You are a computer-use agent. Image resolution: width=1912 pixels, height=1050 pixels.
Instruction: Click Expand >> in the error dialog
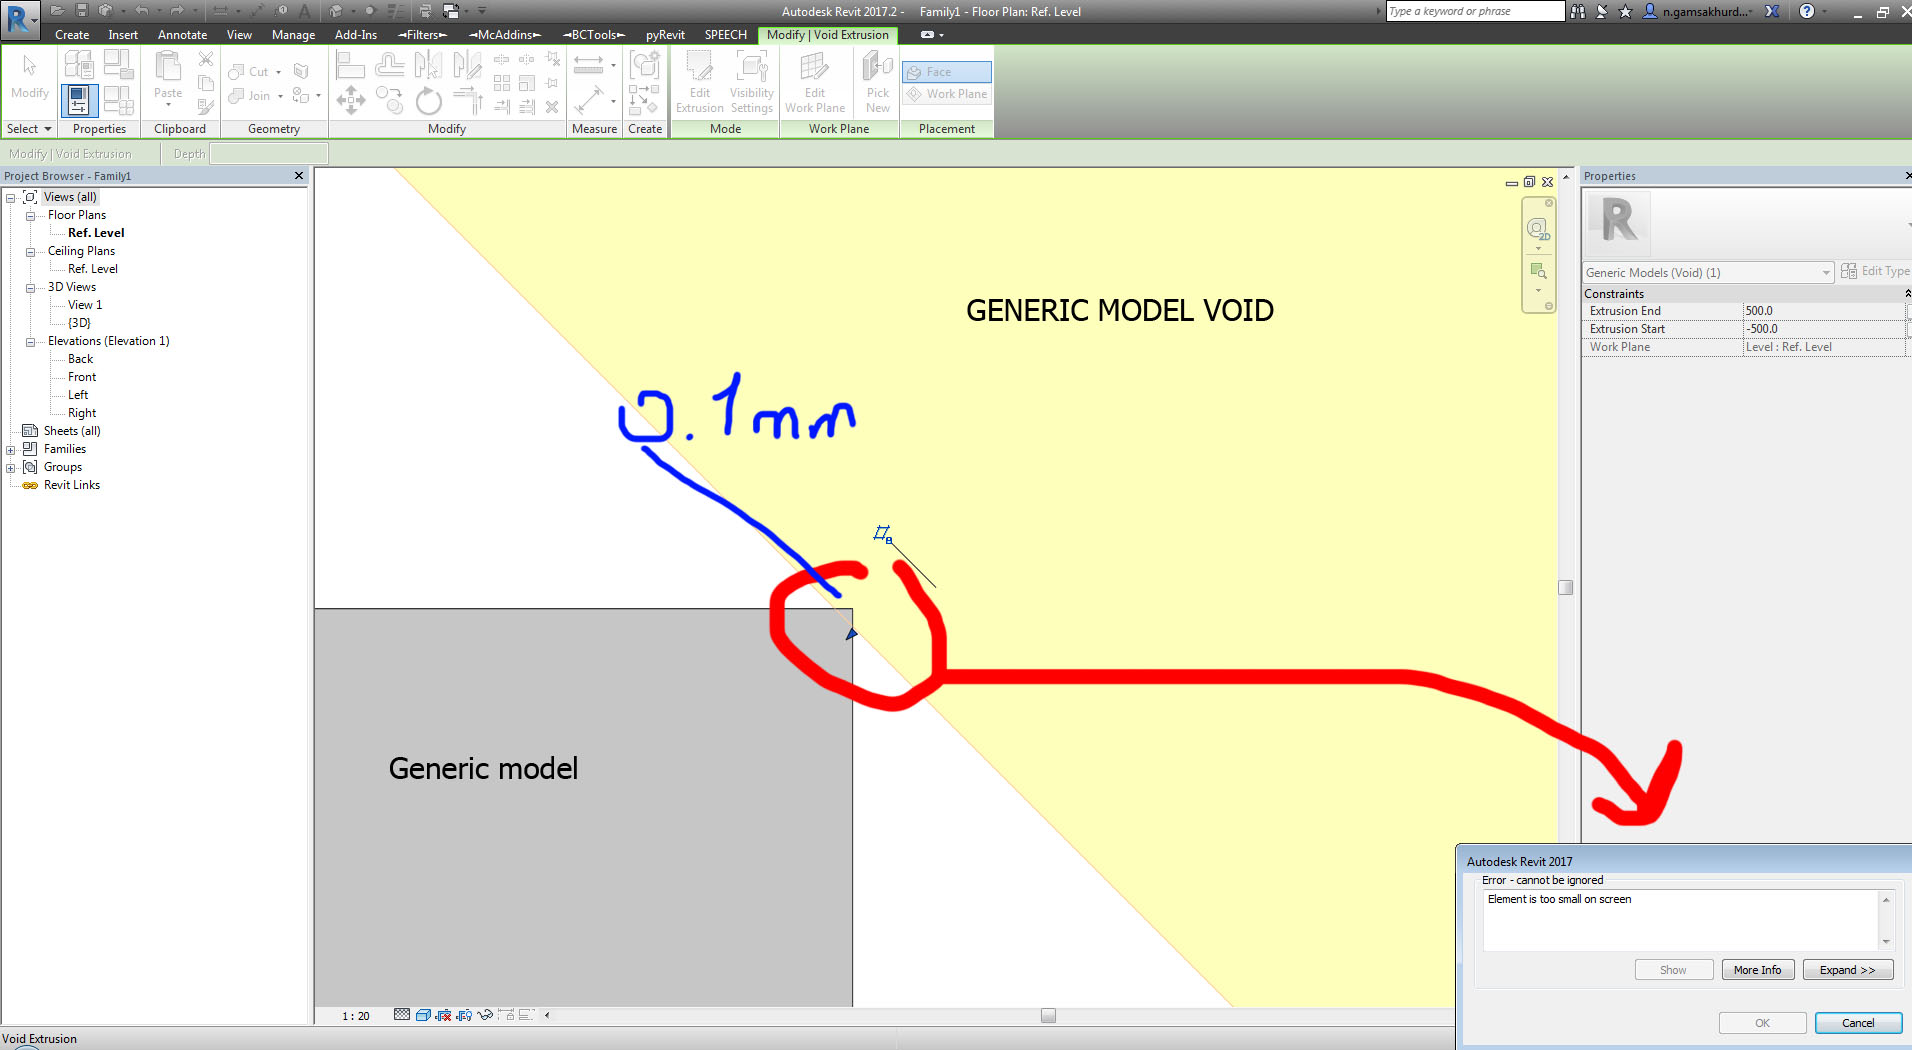click(1847, 970)
